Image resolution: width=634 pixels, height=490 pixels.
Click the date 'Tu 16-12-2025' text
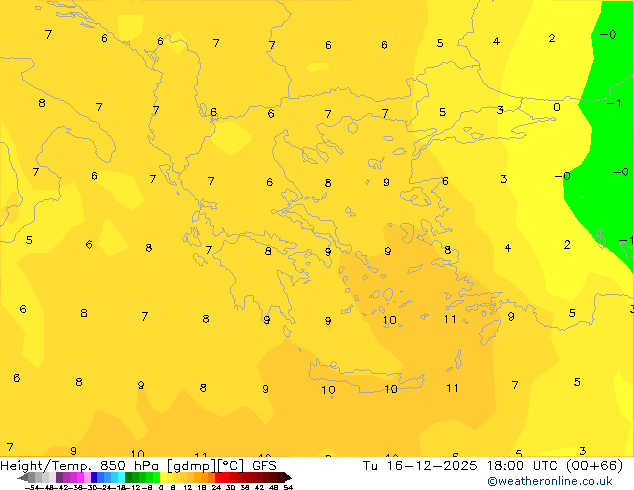pos(420,465)
